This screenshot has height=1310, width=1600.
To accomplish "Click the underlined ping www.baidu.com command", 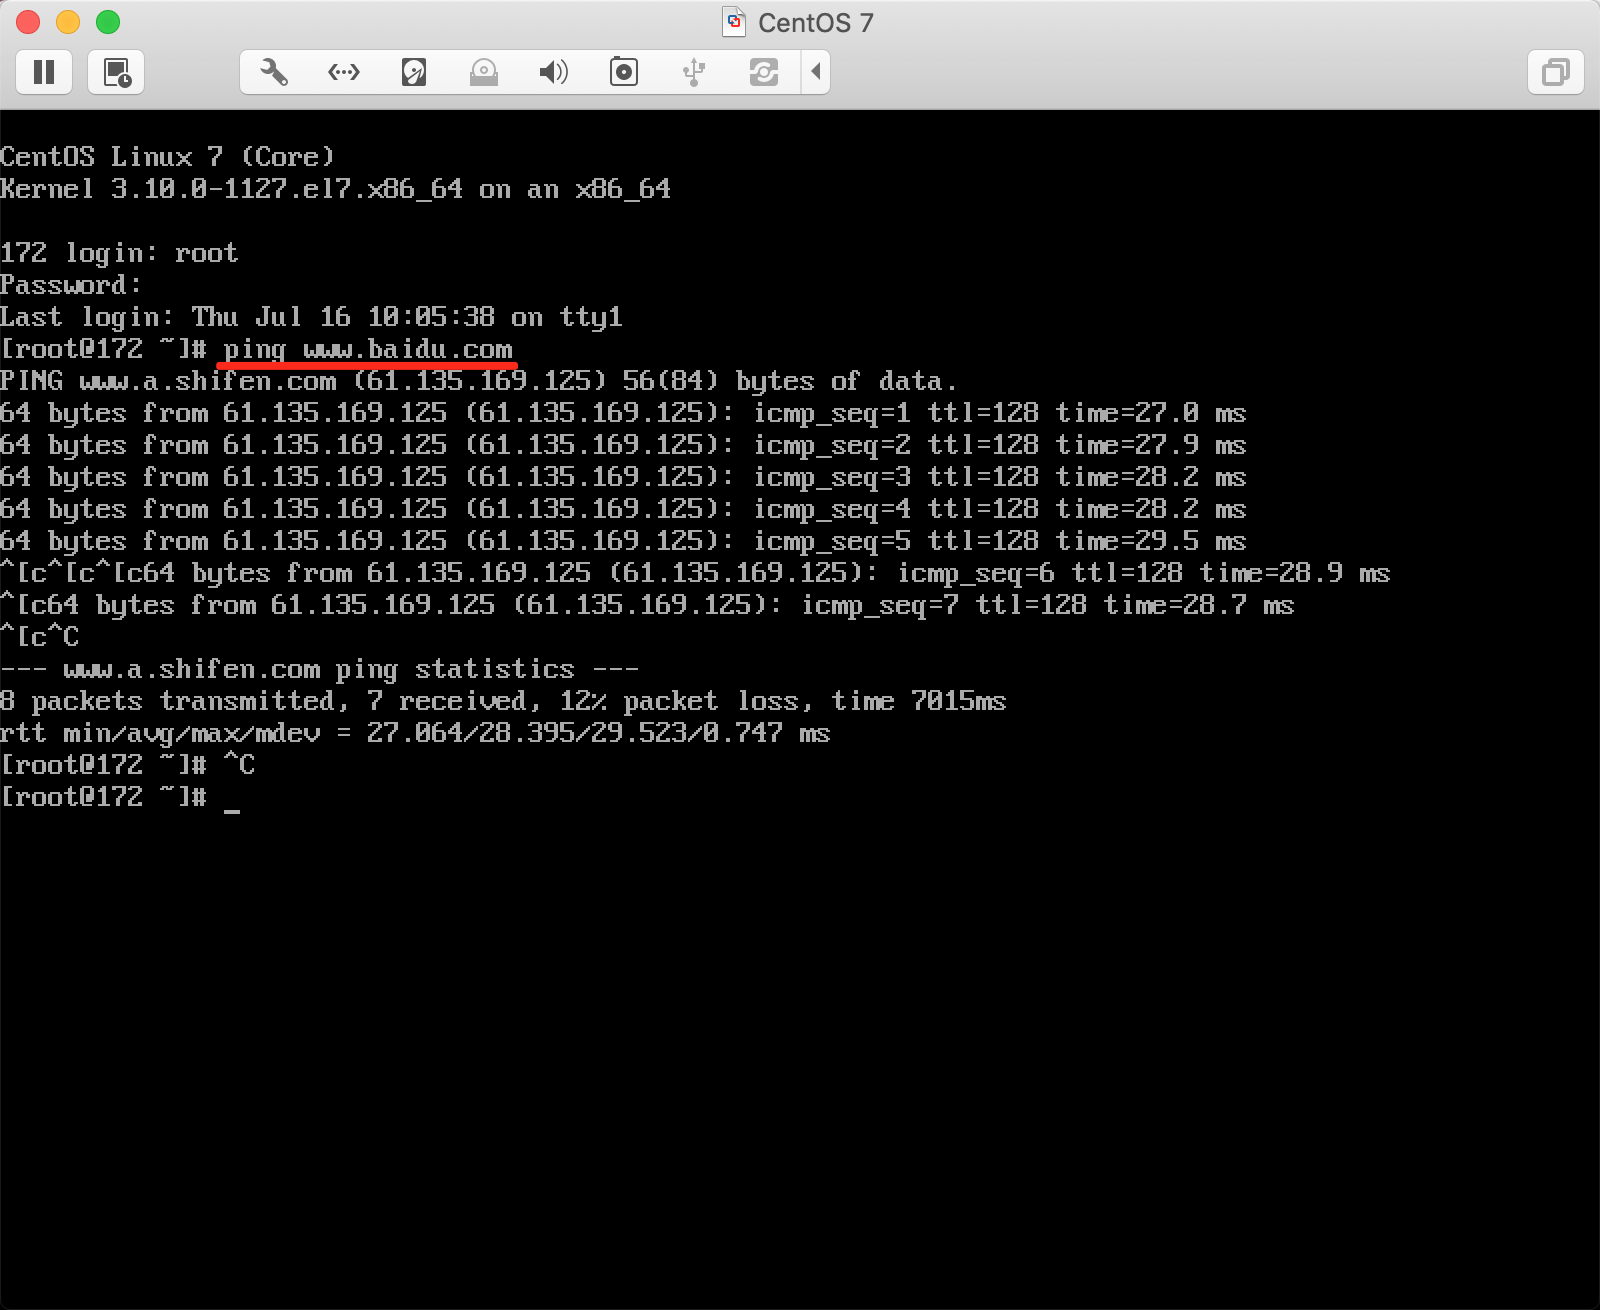I will pyautogui.click(x=368, y=350).
